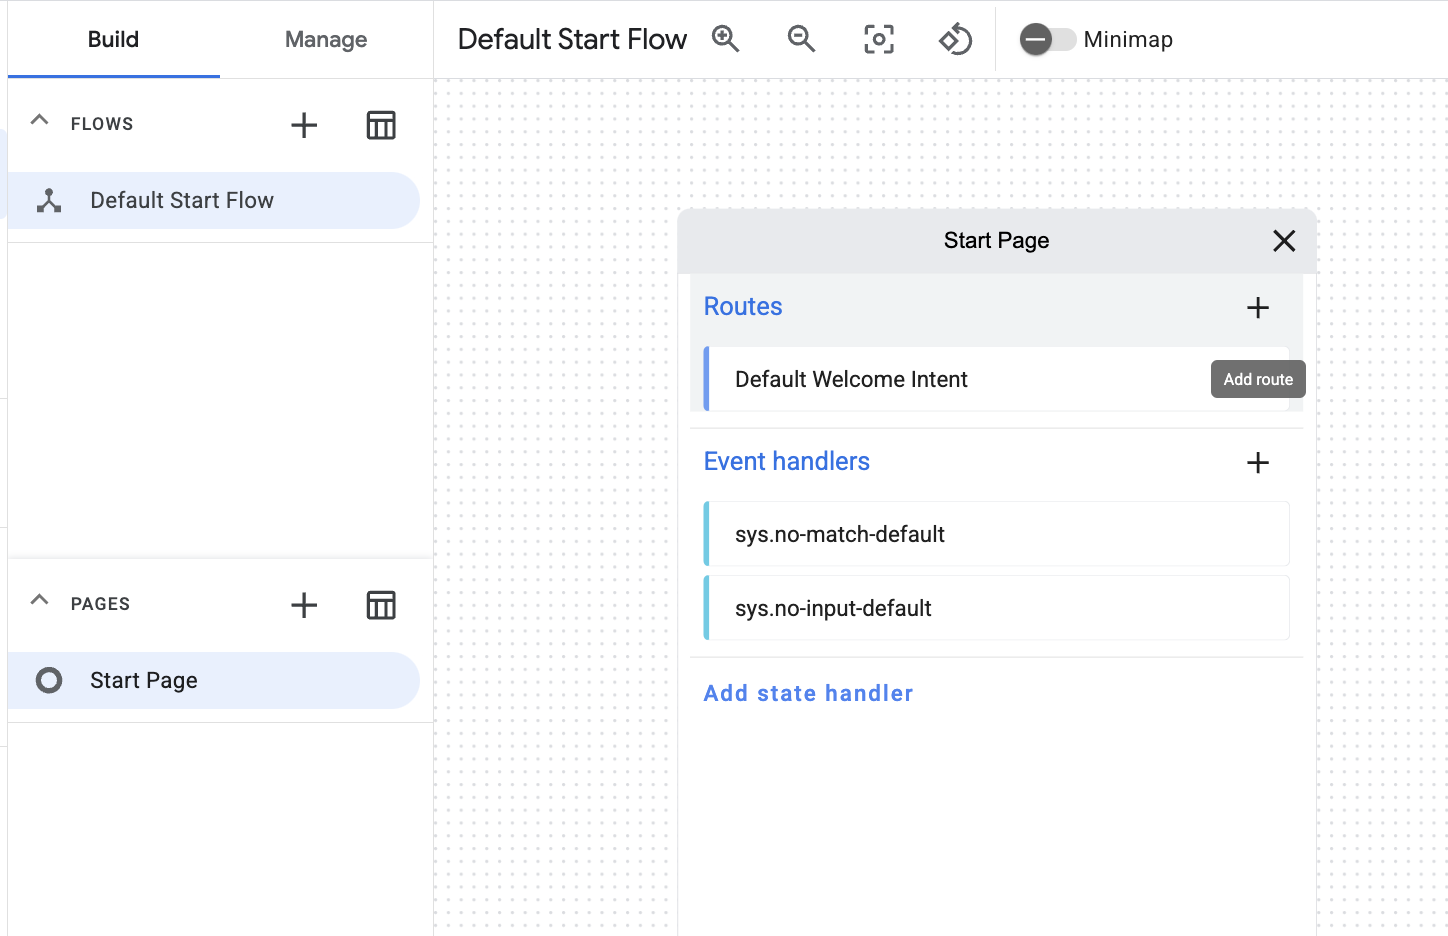The height and width of the screenshot is (936, 1448).
Task: Click the Default Start Flow canvas title
Action: pyautogui.click(x=572, y=39)
